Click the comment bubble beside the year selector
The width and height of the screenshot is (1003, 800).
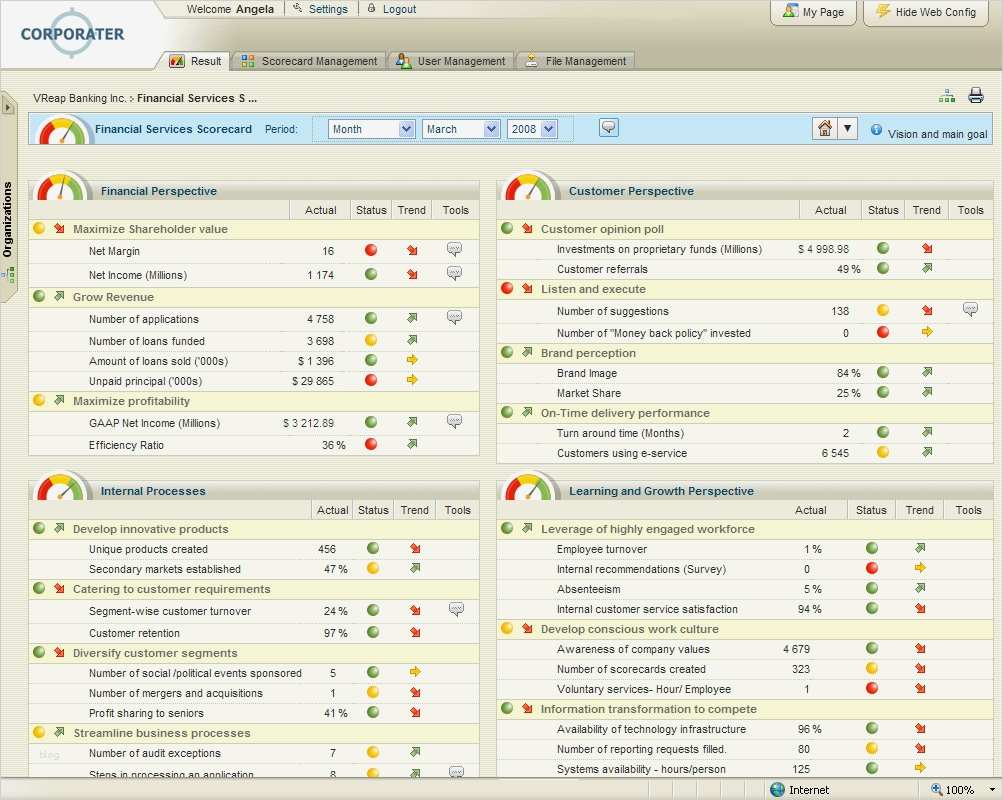tap(608, 127)
